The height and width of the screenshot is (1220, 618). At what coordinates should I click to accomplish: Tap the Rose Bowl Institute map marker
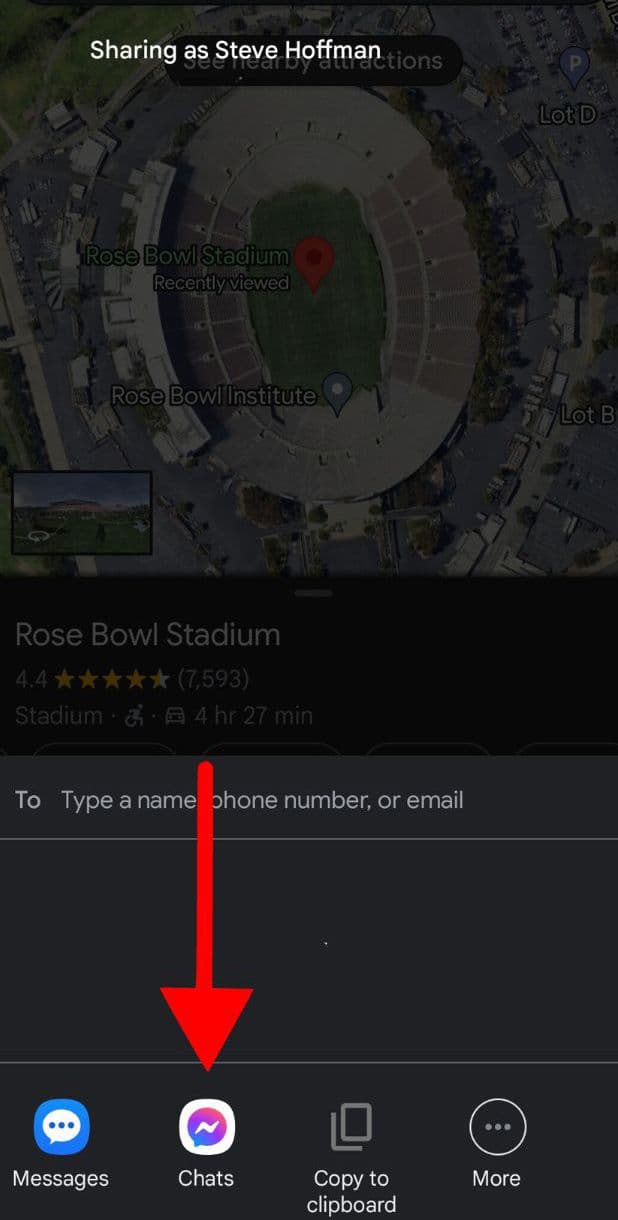coord(339,394)
